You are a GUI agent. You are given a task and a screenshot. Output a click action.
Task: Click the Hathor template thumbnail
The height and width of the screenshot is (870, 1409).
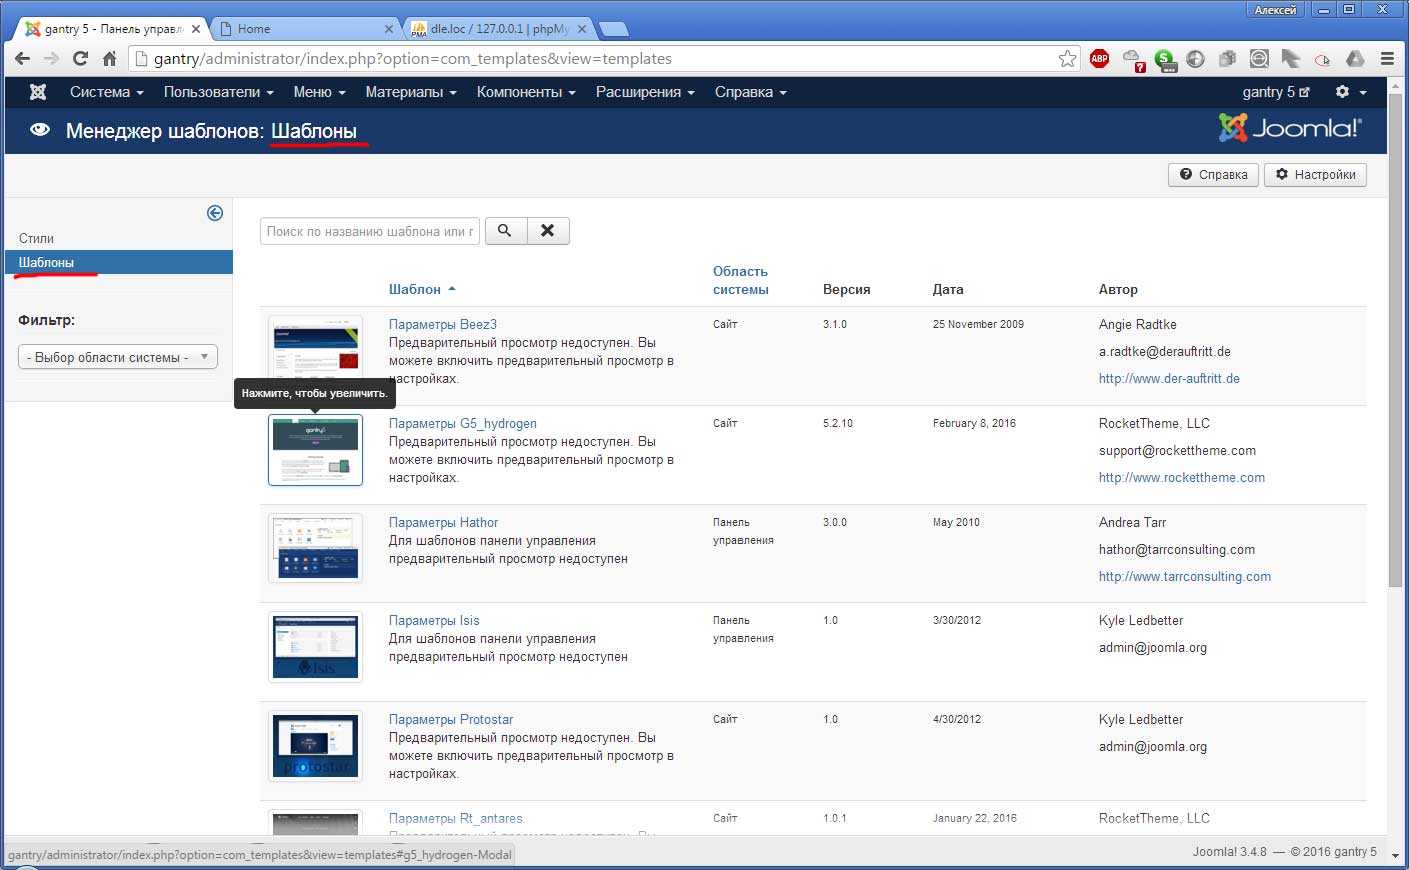click(x=315, y=548)
